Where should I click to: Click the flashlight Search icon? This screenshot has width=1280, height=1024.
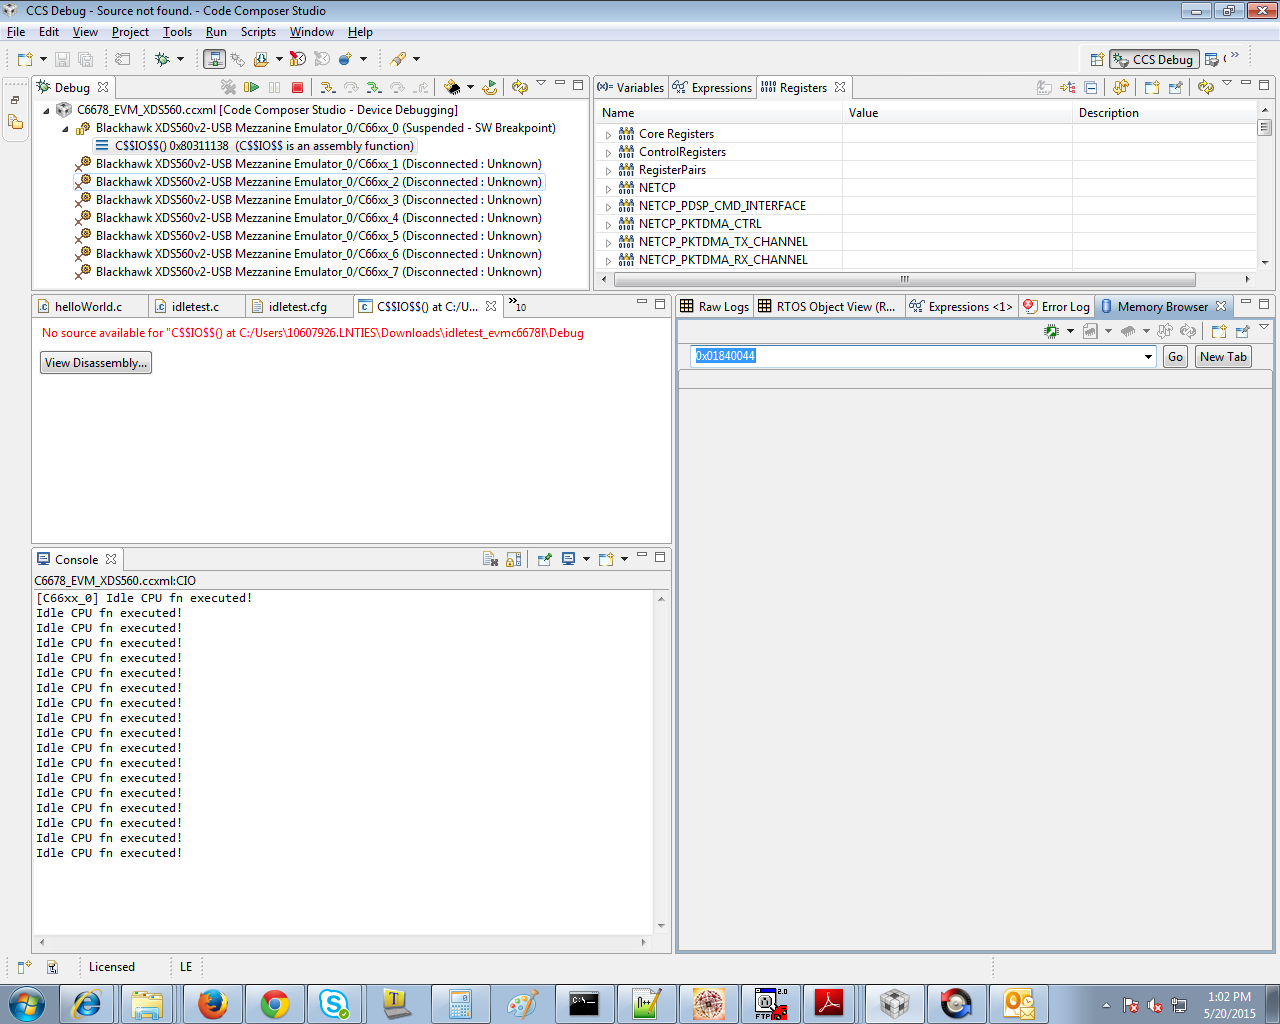(398, 59)
